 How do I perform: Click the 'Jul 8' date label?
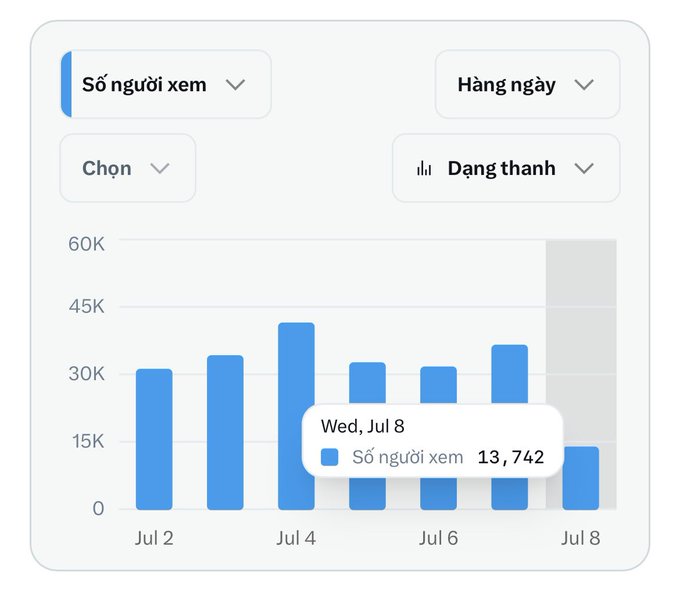[581, 538]
